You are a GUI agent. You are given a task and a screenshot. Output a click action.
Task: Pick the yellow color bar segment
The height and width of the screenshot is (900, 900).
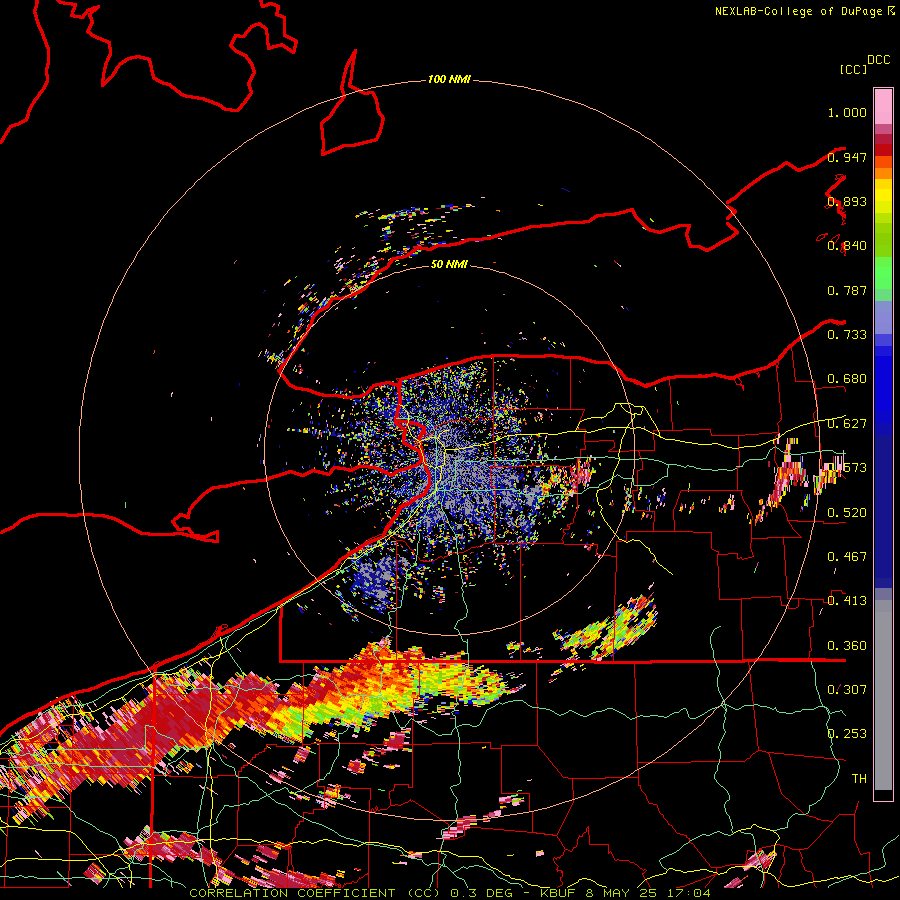tap(883, 197)
